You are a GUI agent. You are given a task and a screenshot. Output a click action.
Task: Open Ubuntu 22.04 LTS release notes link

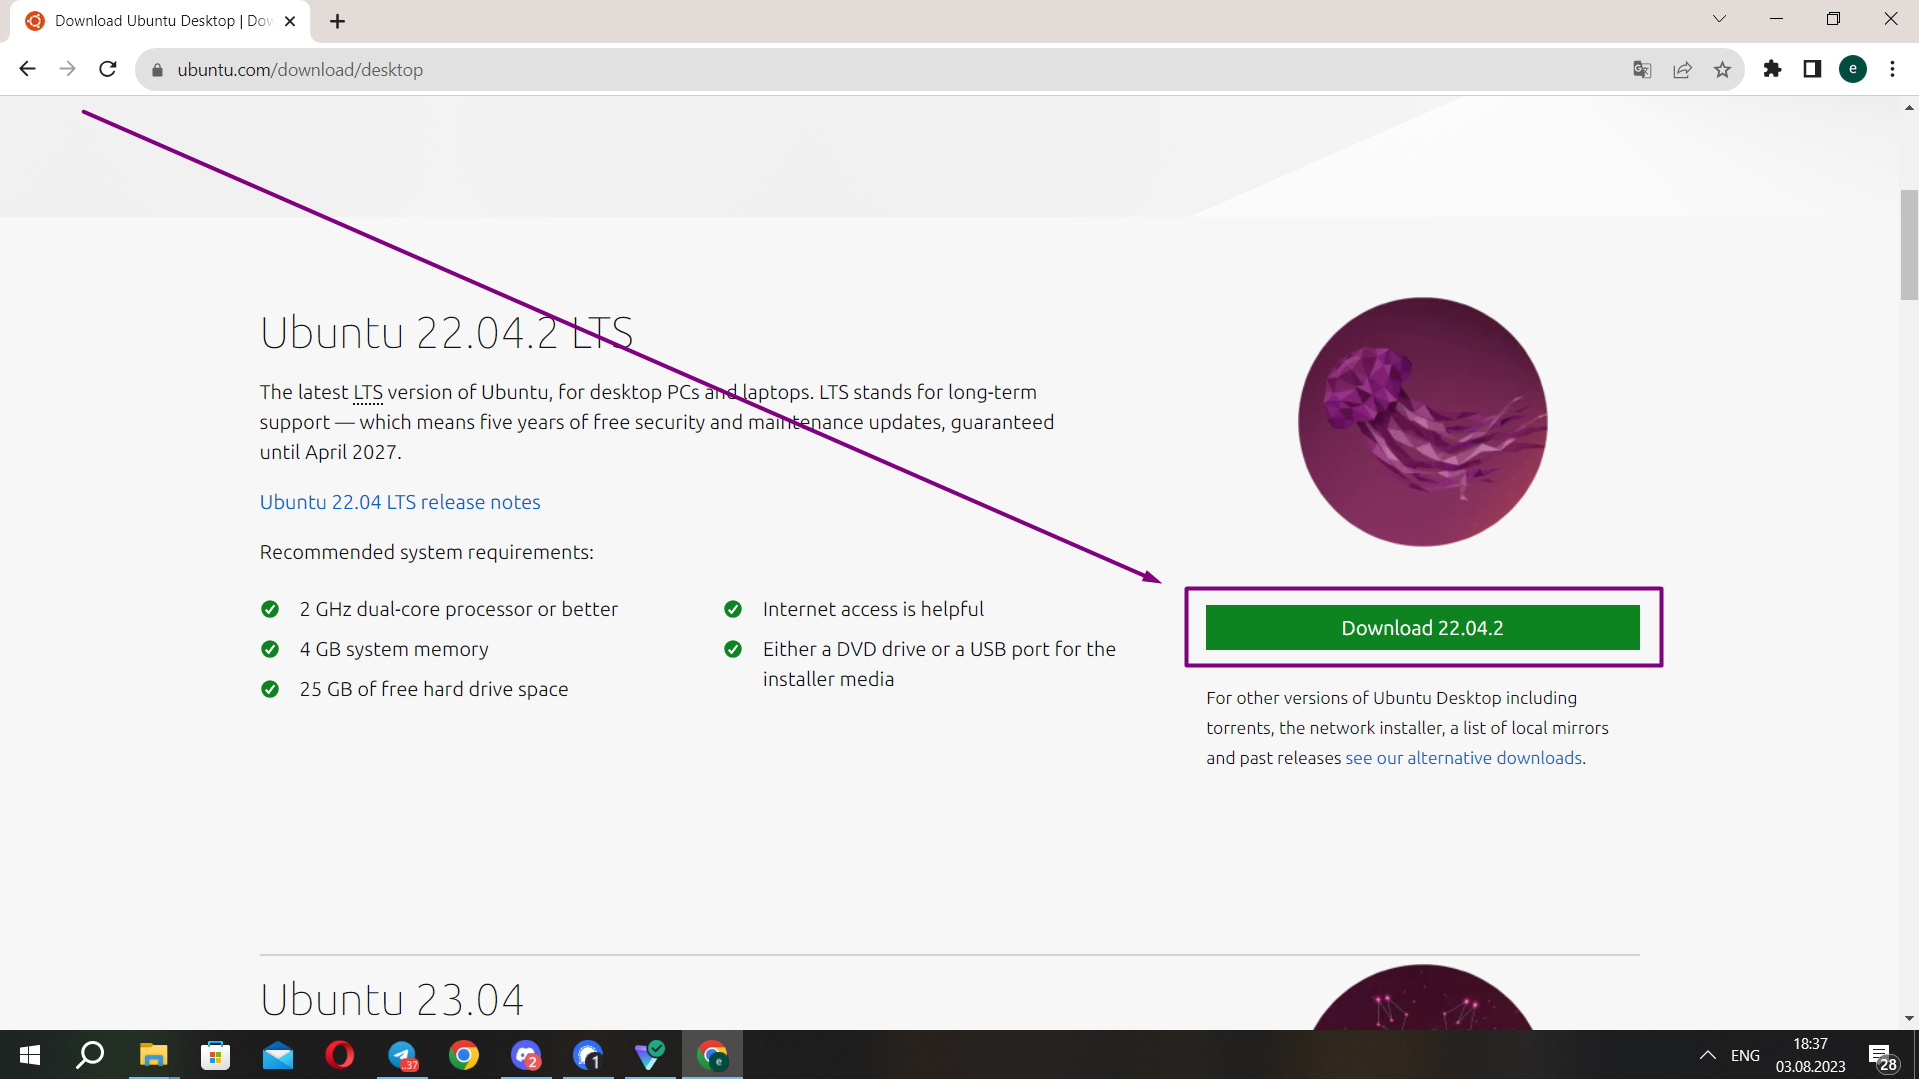coord(400,502)
